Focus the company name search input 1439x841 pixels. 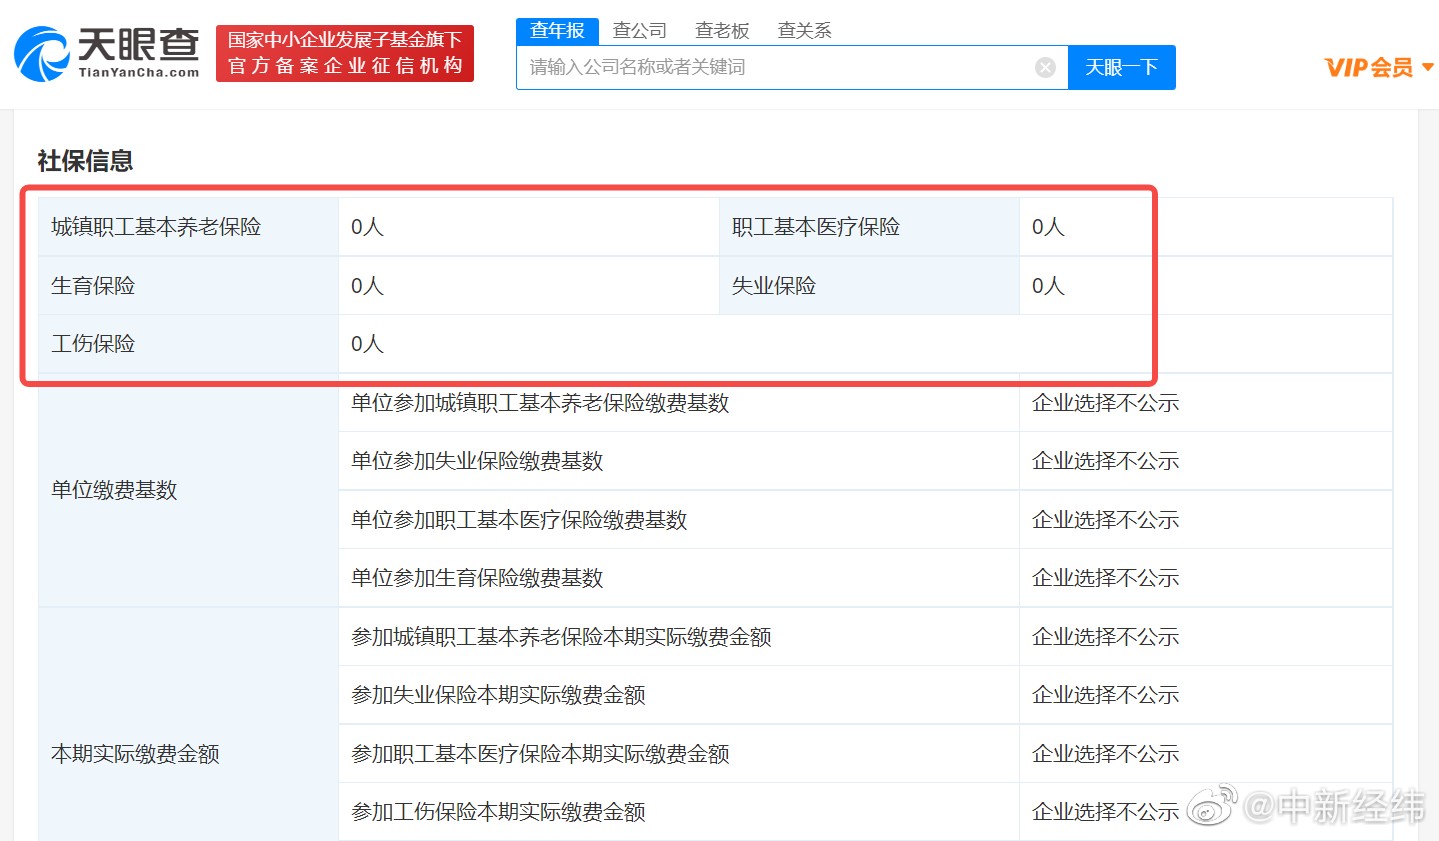[x=775, y=67]
